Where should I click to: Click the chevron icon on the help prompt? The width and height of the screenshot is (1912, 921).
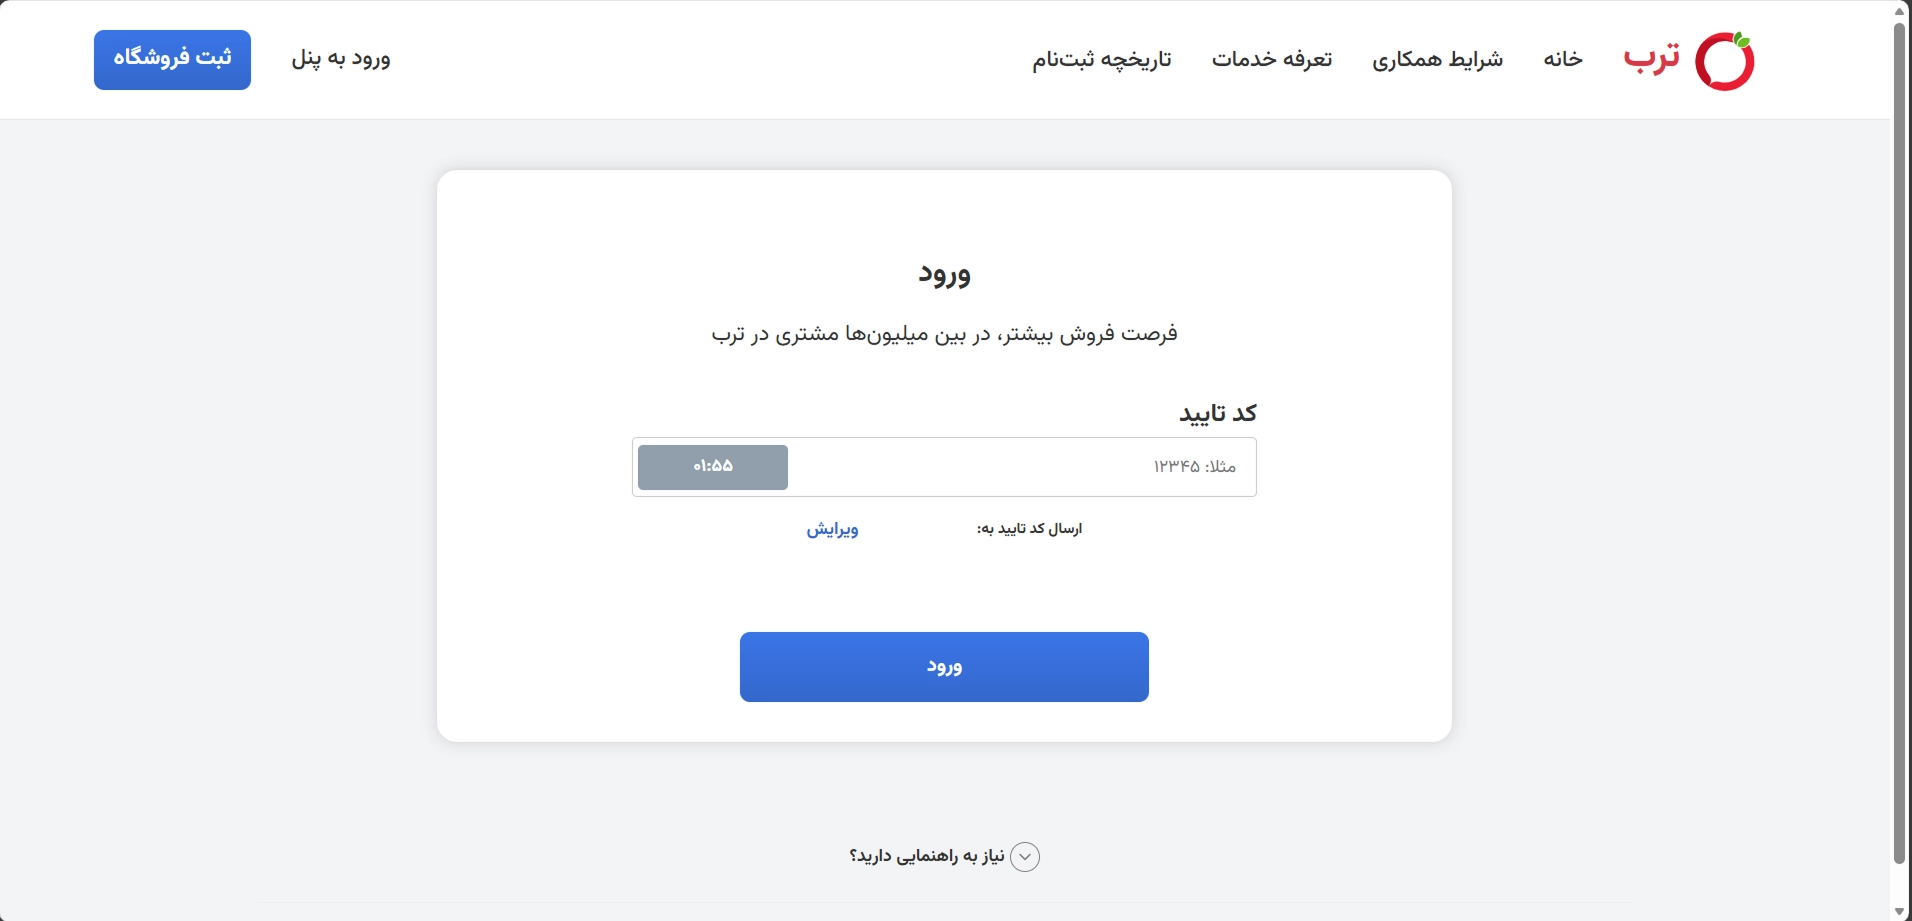coord(1026,856)
